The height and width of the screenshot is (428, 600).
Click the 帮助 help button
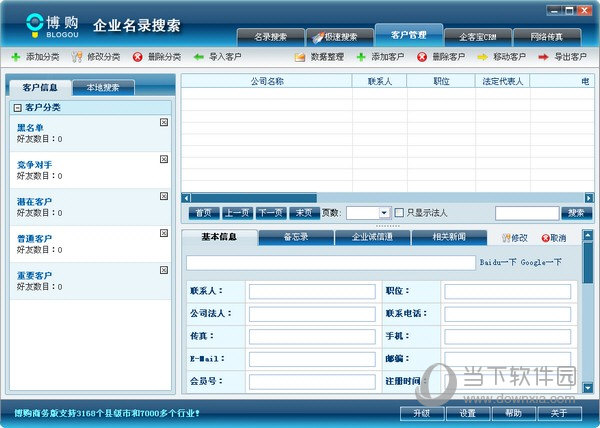pos(514,413)
